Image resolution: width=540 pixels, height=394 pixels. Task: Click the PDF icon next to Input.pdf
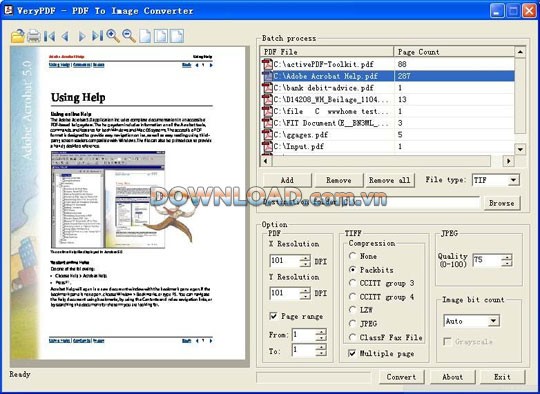coord(267,146)
